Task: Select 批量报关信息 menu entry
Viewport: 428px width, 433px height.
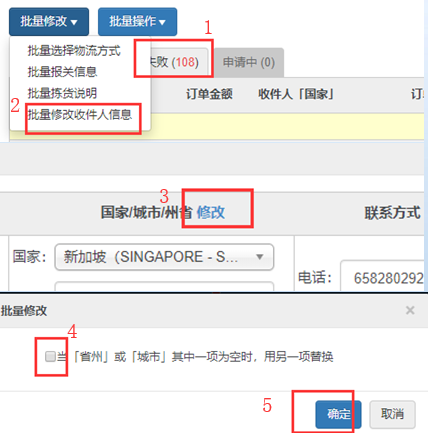Action: 62,72
